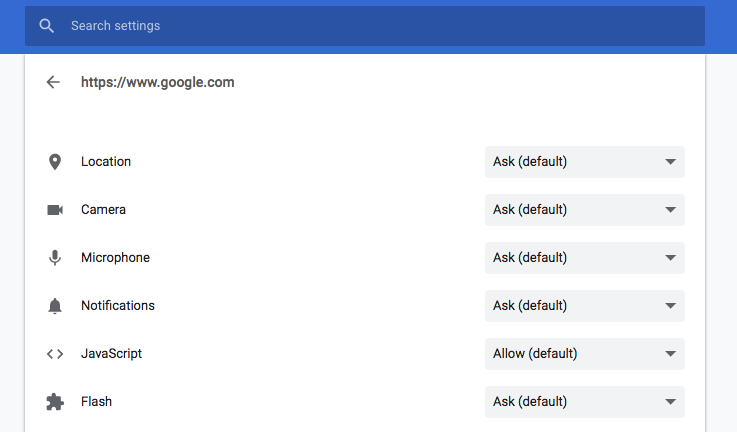The image size is (737, 432).
Task: Click the Camera icon
Action: [x=55, y=210]
